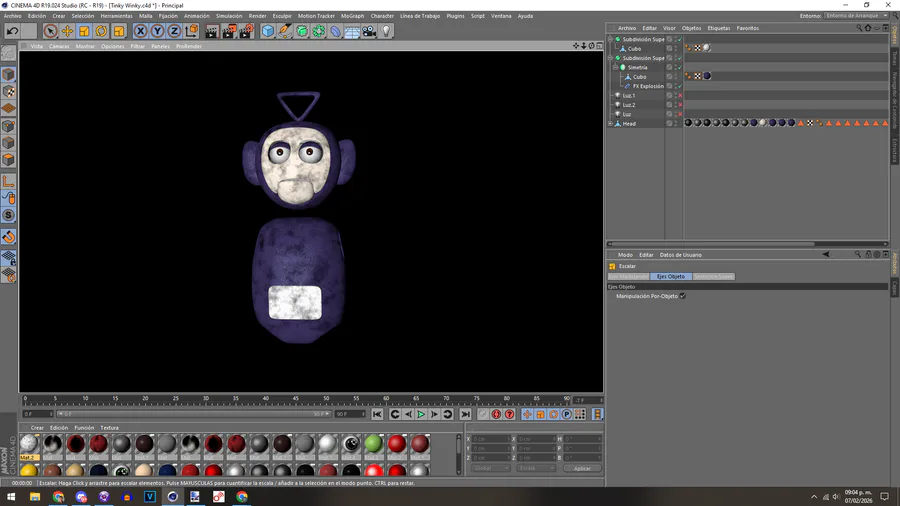The image size is (900, 506).
Task: Open the green Array modeling objects icon
Action: click(319, 31)
